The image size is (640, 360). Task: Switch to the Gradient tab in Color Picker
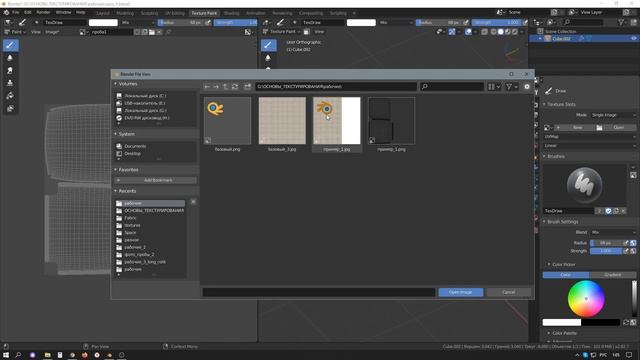coord(613,275)
